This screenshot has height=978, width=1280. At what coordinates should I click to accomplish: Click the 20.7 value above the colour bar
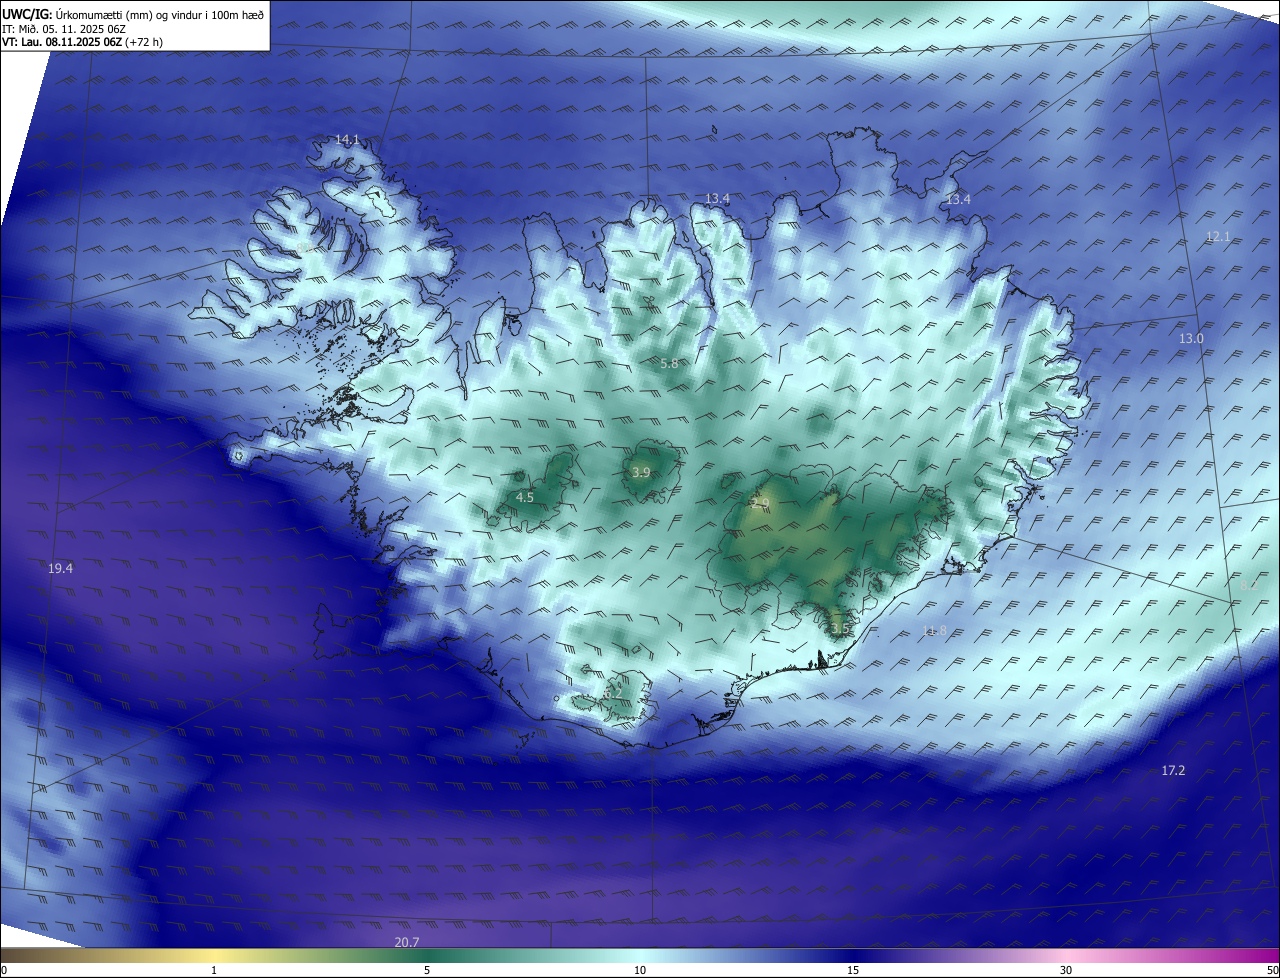point(407,943)
